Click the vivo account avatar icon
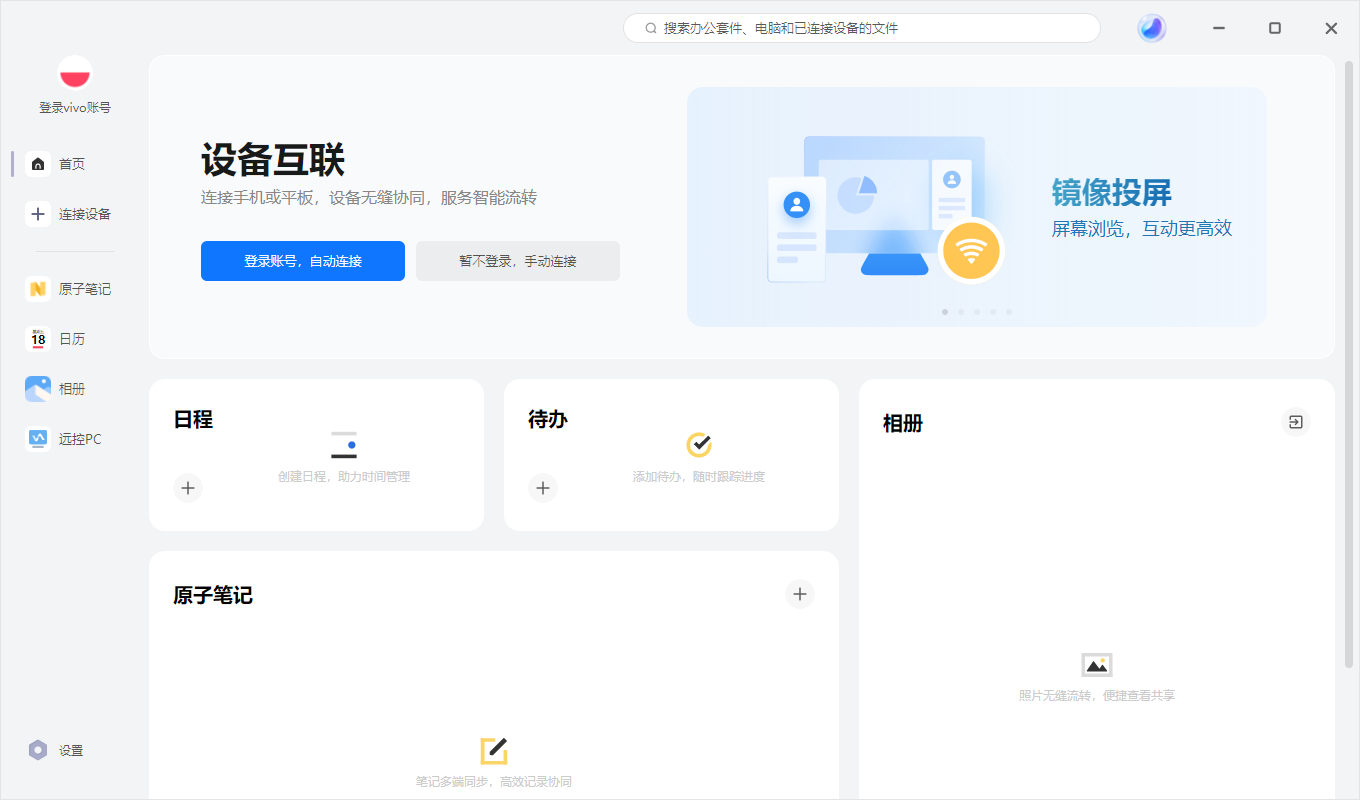1360x800 pixels. pyautogui.click(x=75, y=73)
